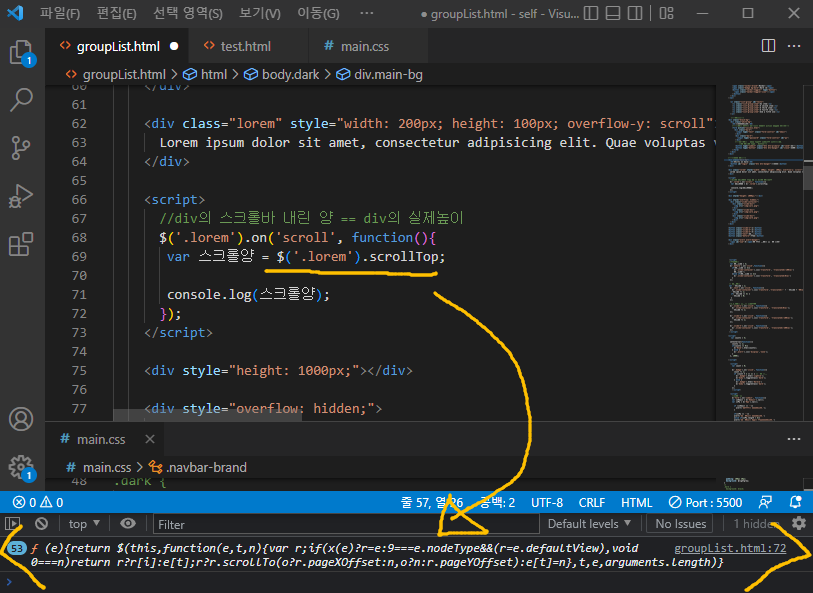Open the .navbar-brand breadcrumb segment
The image size is (813, 593).
point(198,467)
